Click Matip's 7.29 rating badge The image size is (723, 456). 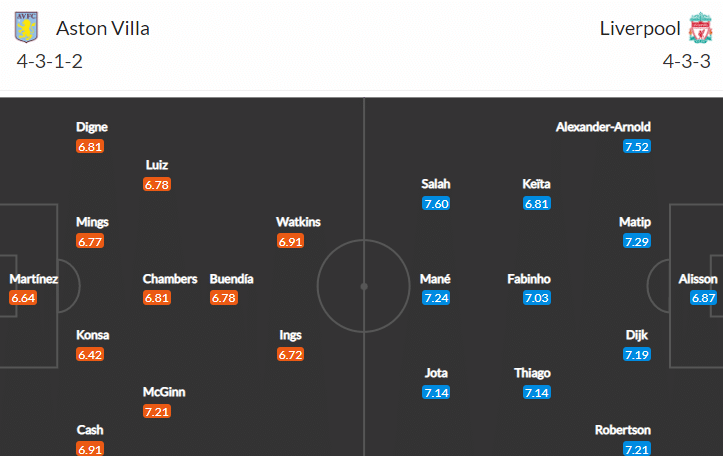[637, 241]
